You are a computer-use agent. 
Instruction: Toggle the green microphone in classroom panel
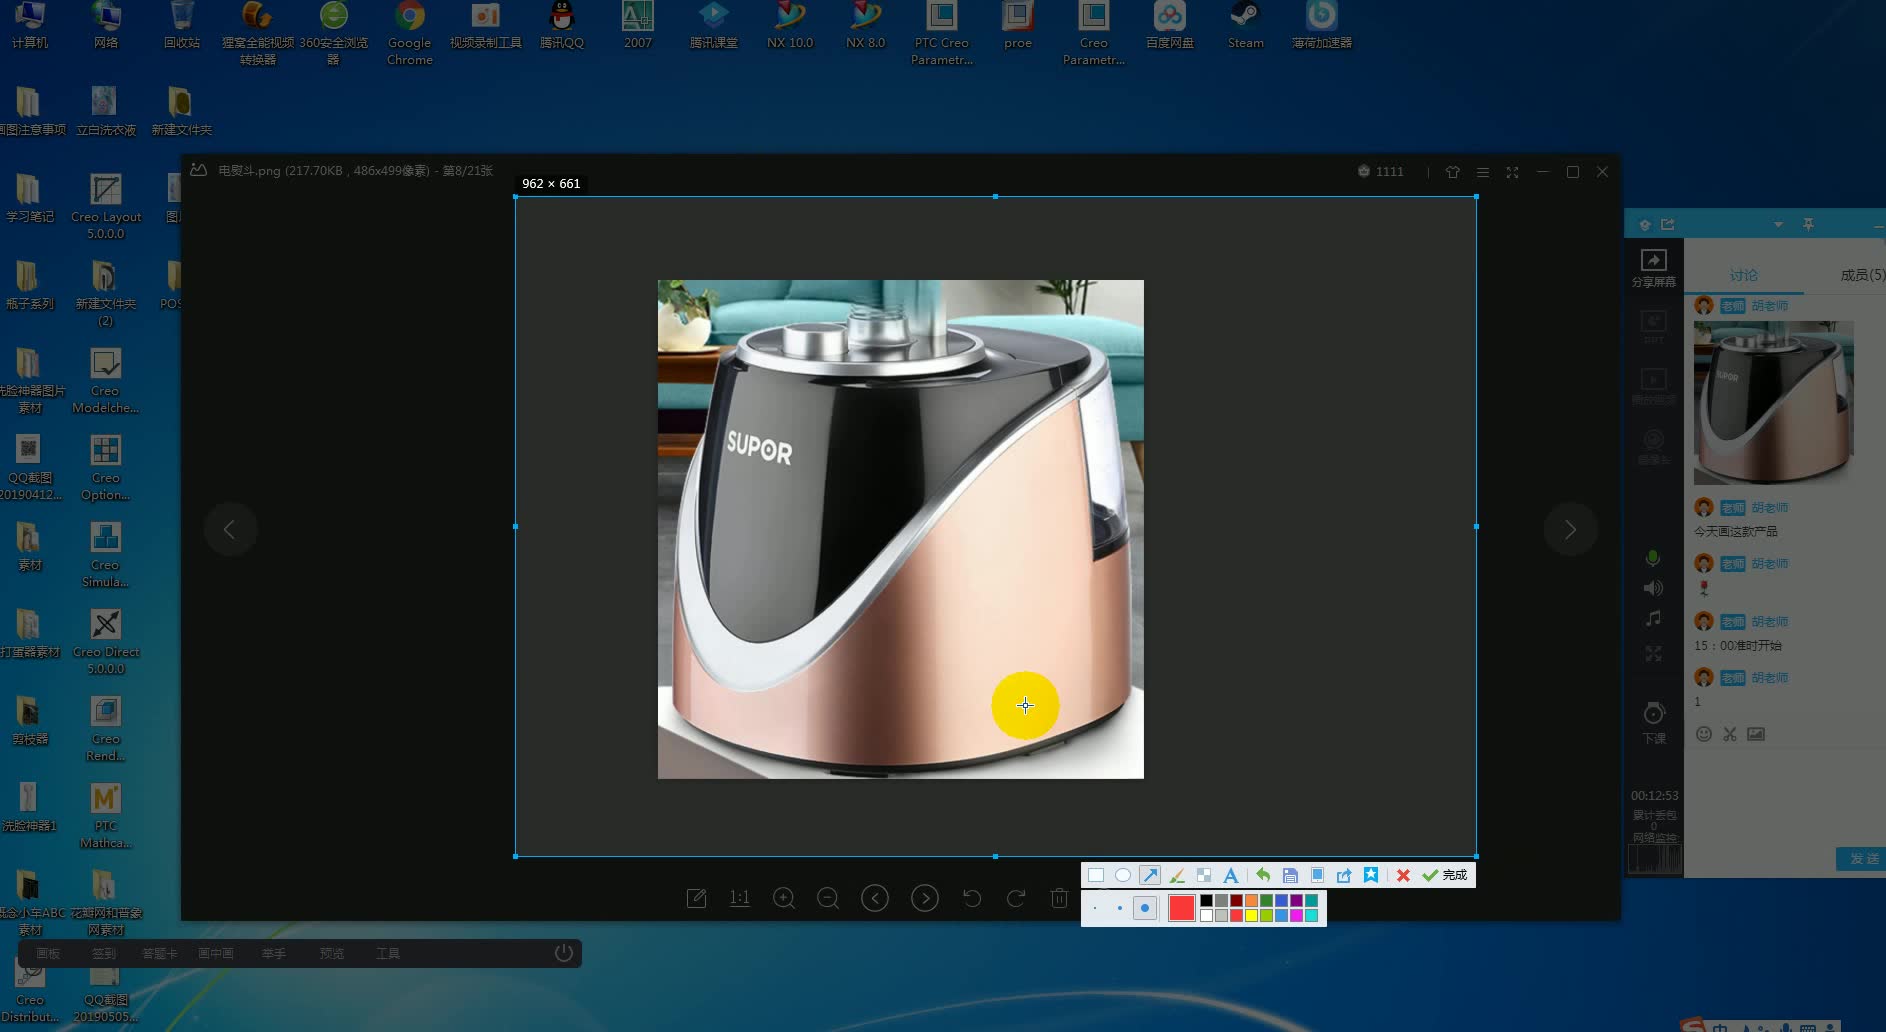[1653, 558]
